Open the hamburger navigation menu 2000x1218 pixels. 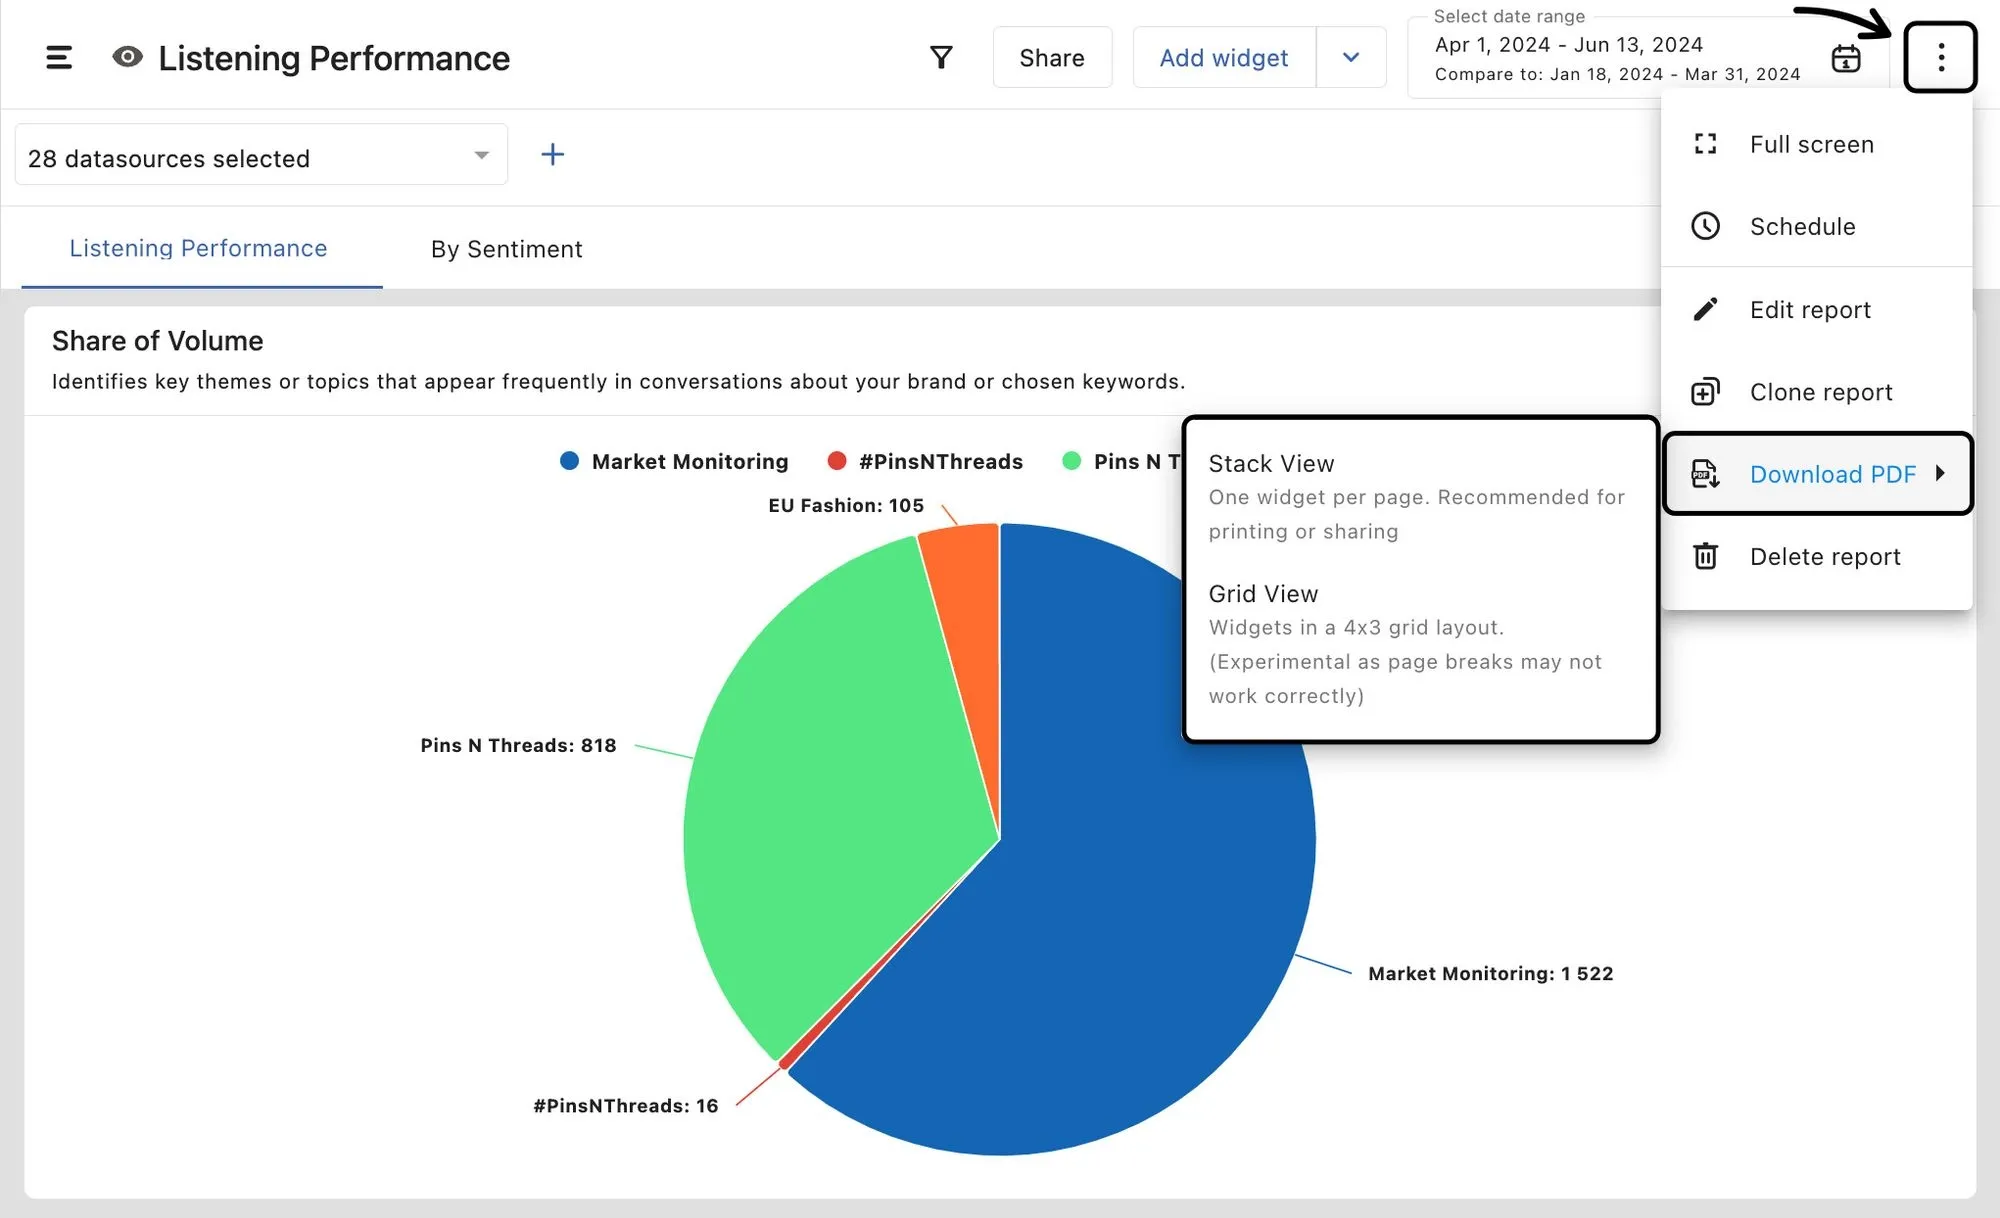[59, 57]
